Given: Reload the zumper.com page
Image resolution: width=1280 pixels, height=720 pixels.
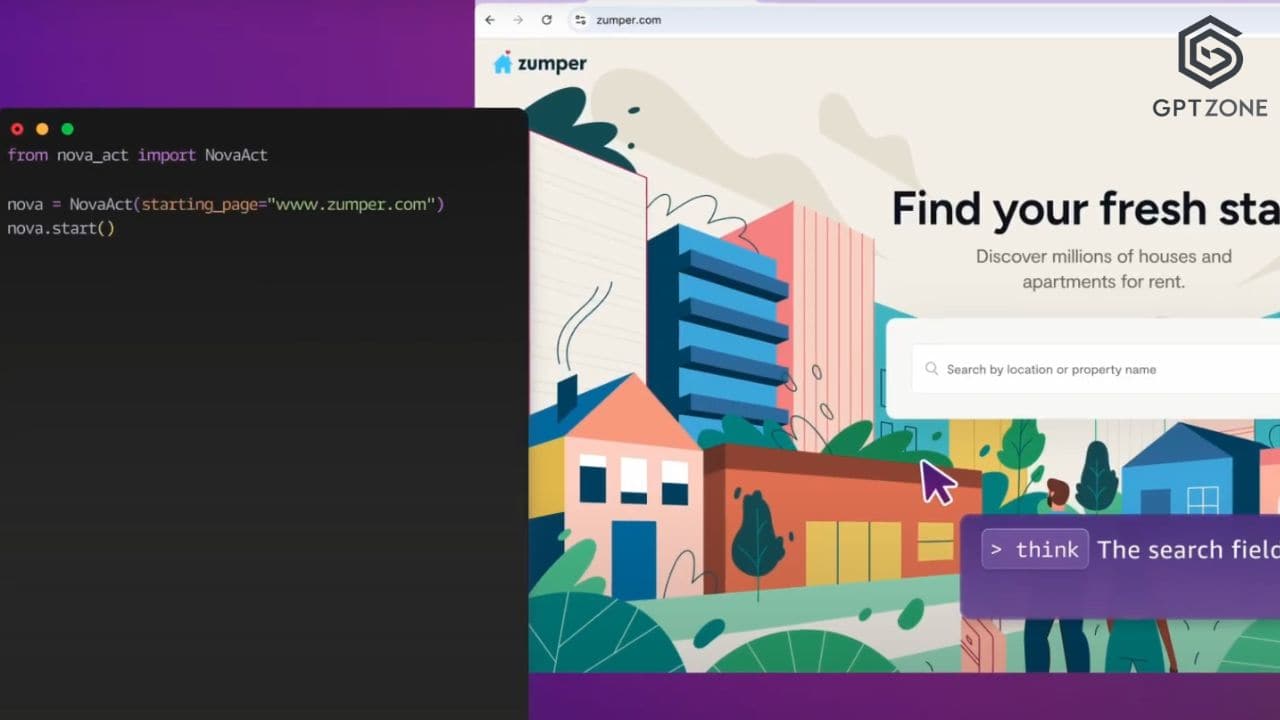Looking at the screenshot, I should pos(547,20).
